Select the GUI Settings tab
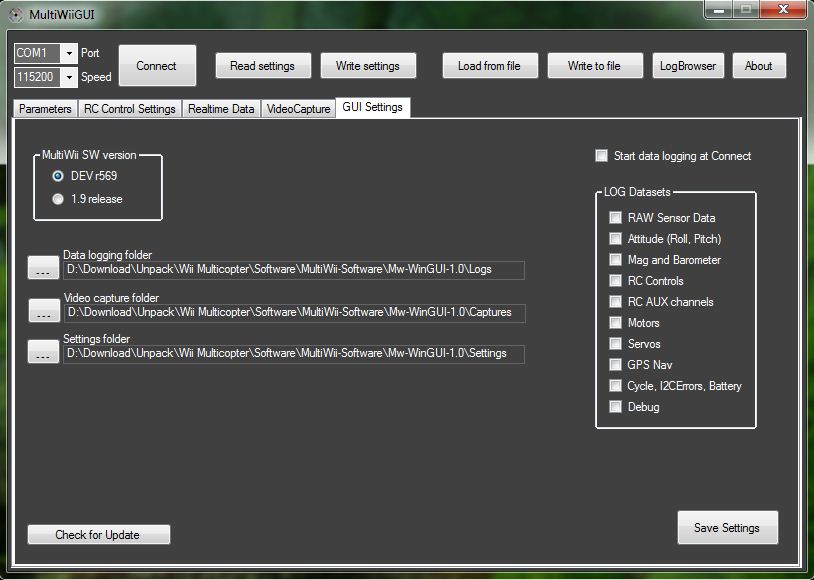This screenshot has height=580, width=814. pyautogui.click(x=373, y=107)
